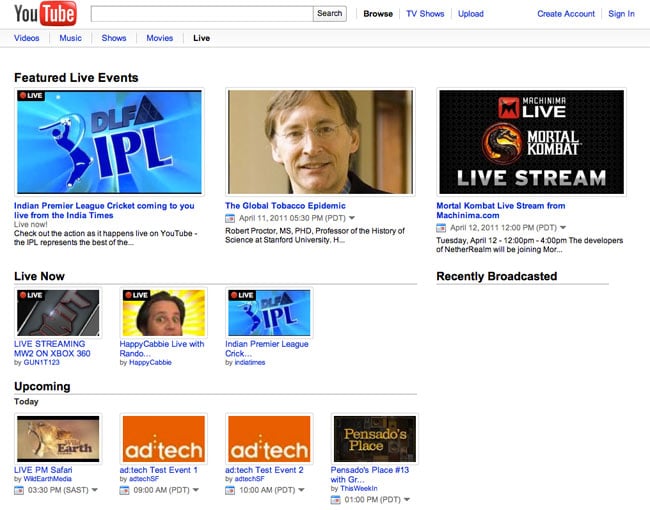Open the Wild Earth safari thumbnail
The height and width of the screenshot is (510, 650).
click(x=58, y=439)
